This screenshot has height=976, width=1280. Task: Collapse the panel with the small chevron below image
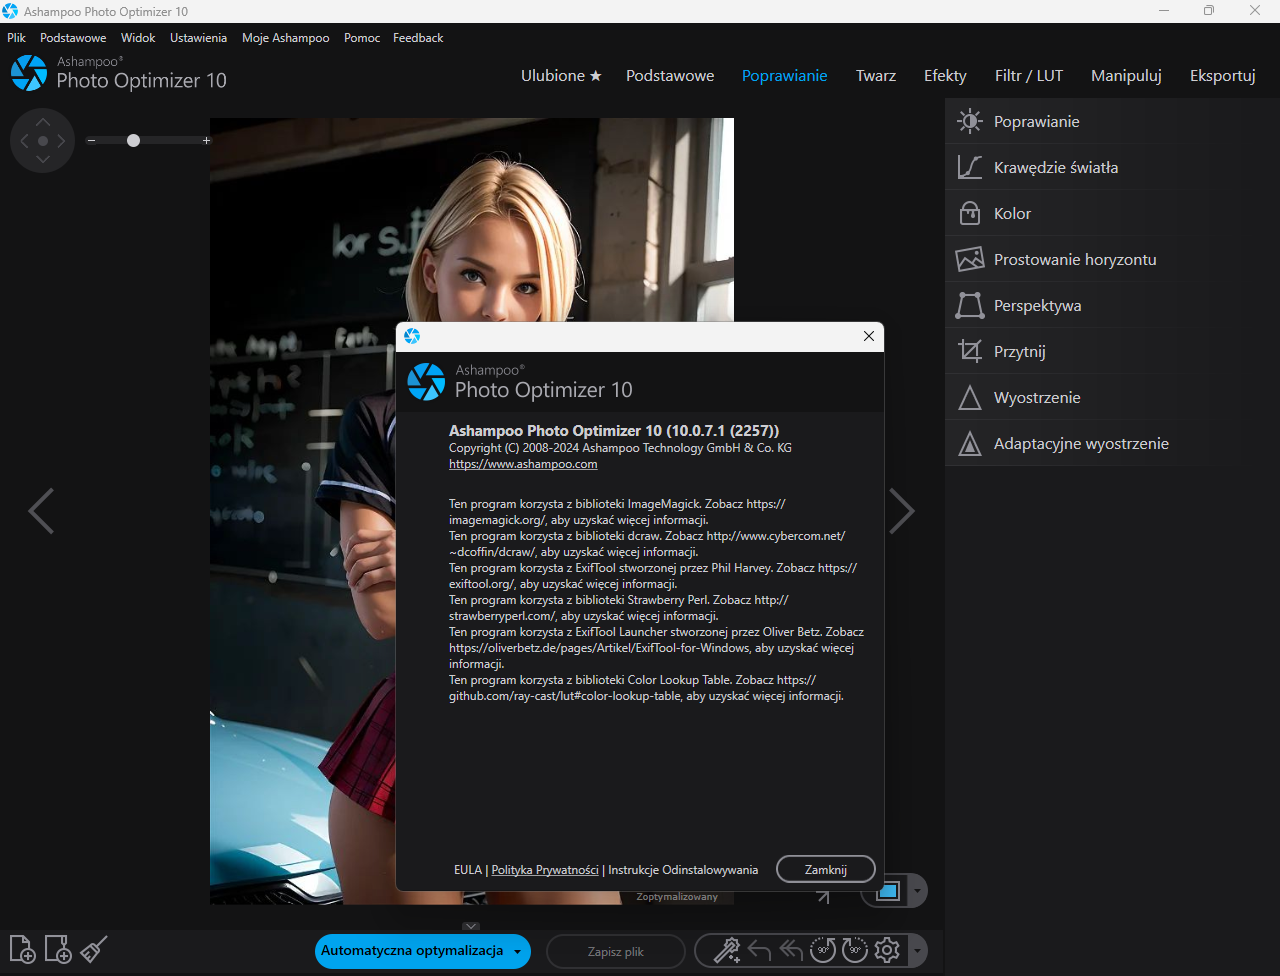tap(472, 927)
